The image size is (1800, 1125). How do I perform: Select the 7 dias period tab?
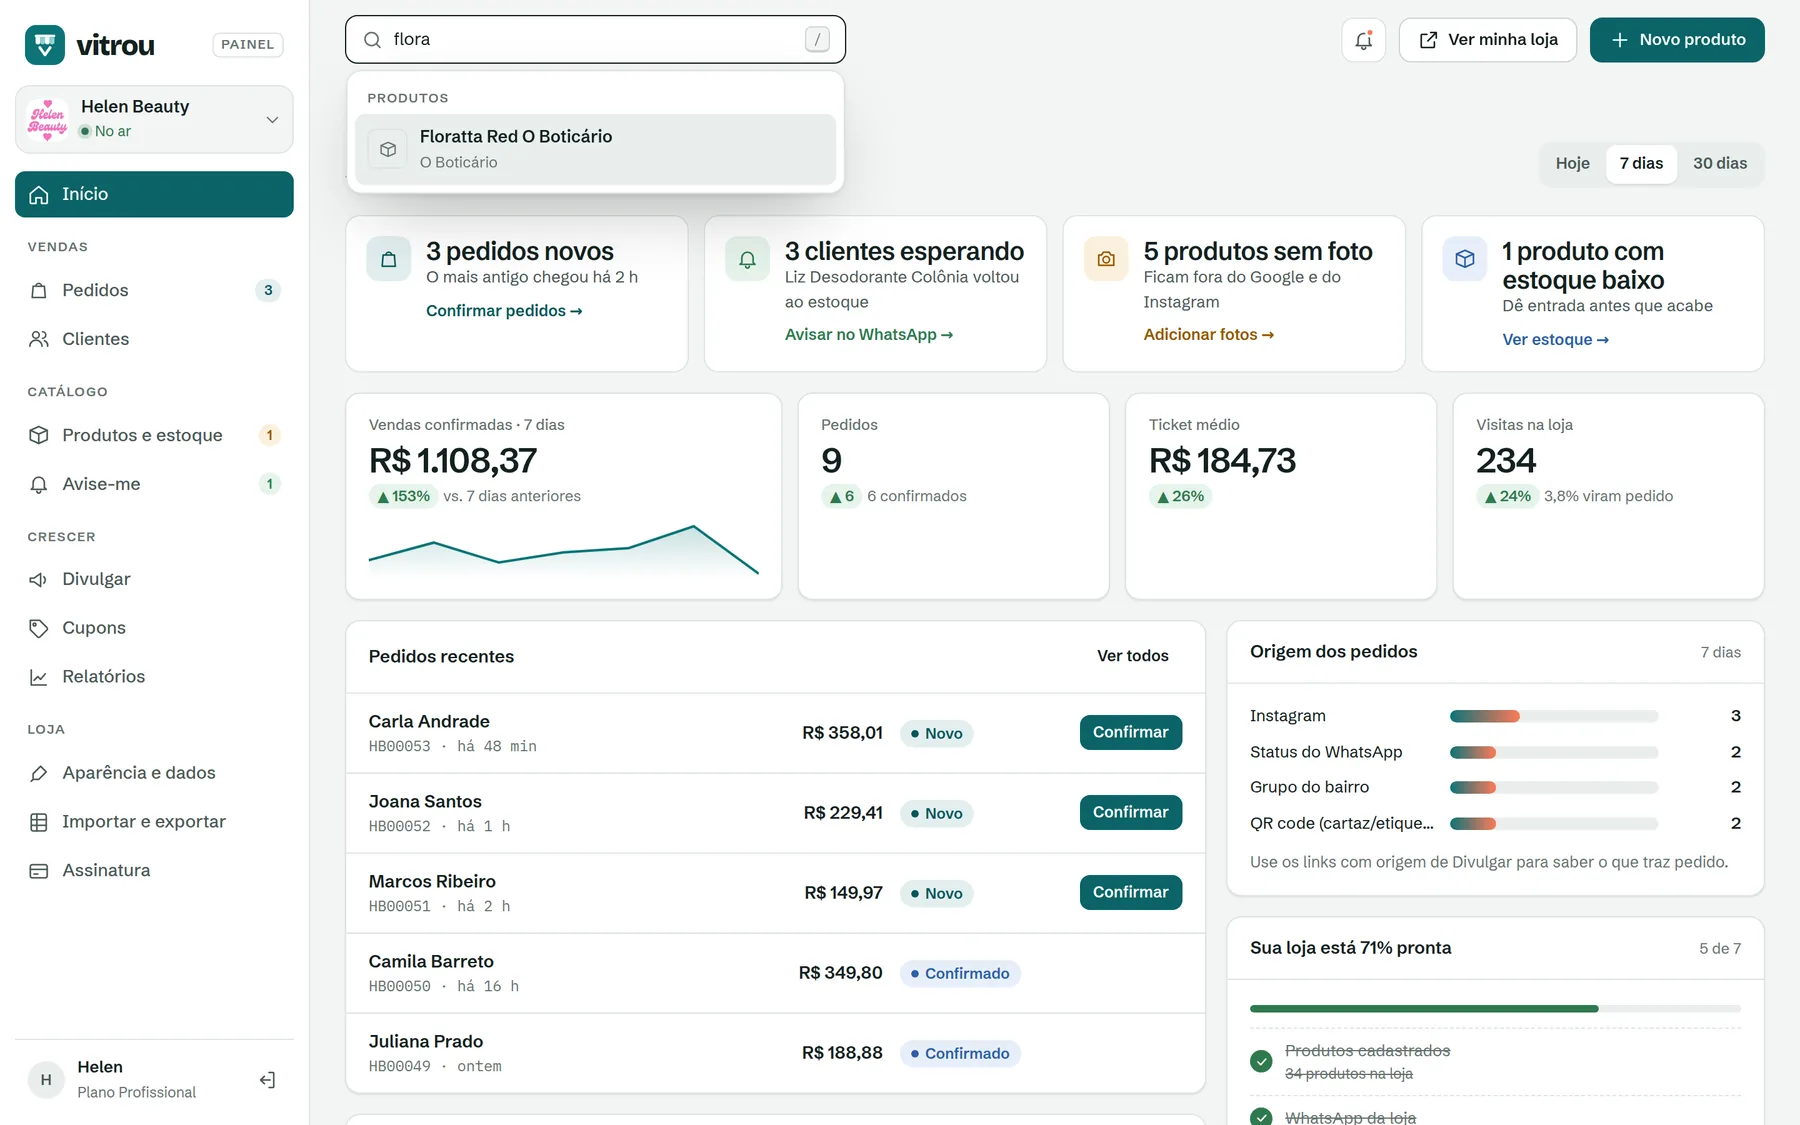click(x=1641, y=163)
